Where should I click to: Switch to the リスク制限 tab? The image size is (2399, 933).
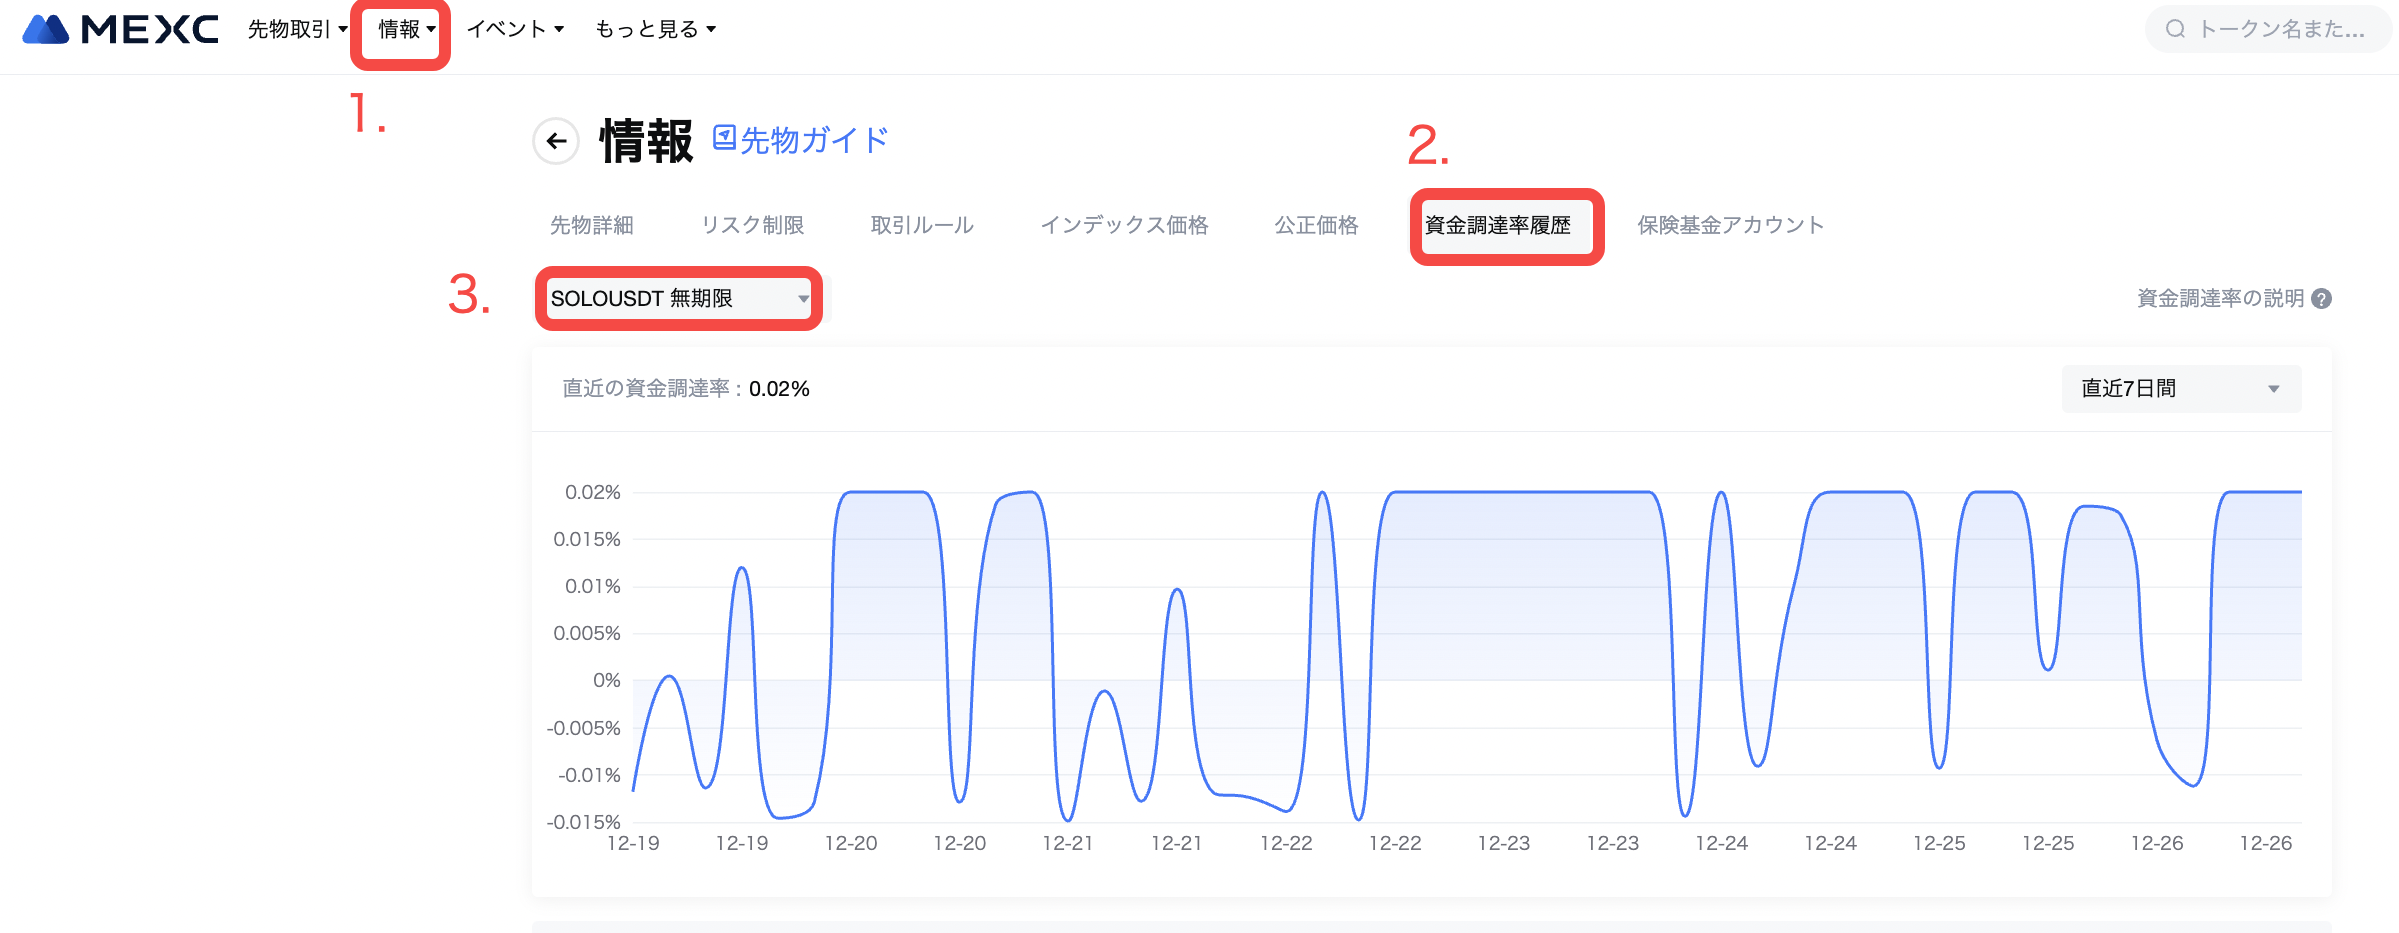pyautogui.click(x=752, y=225)
